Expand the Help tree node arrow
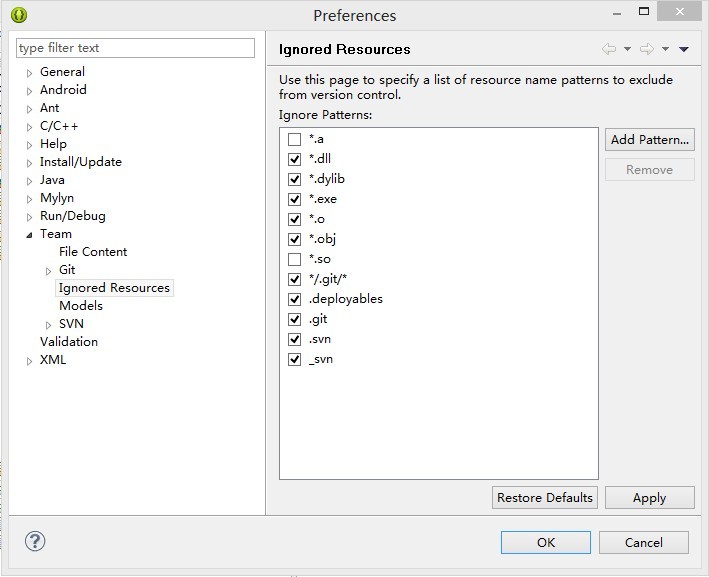The height and width of the screenshot is (577, 709). tap(29, 145)
